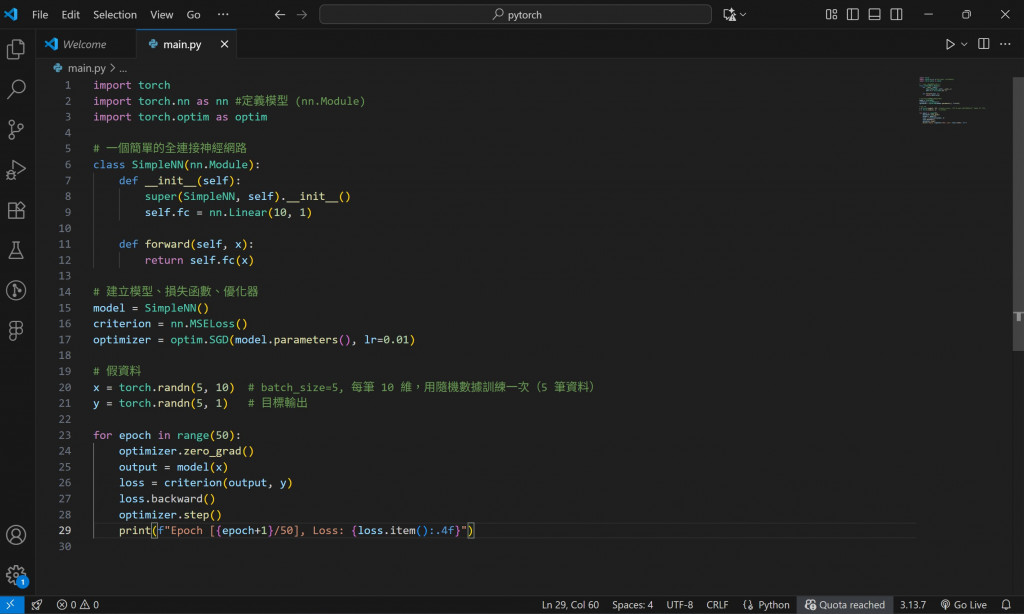1024x614 pixels.
Task: Open the Go menu
Action: (193, 14)
